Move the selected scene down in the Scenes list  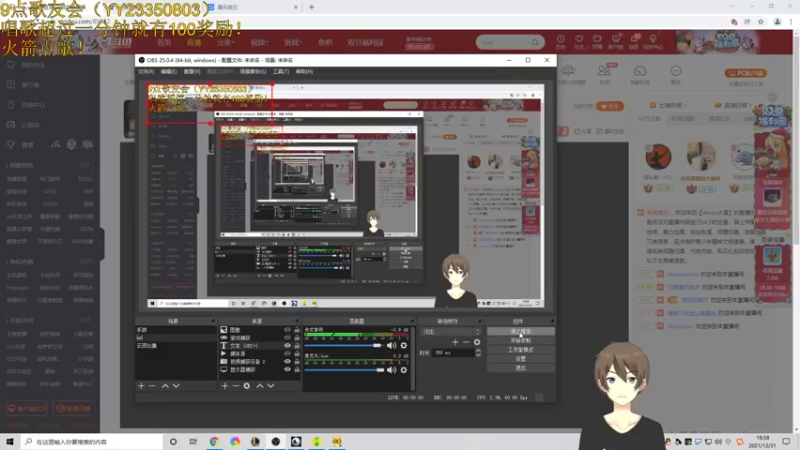pos(176,386)
